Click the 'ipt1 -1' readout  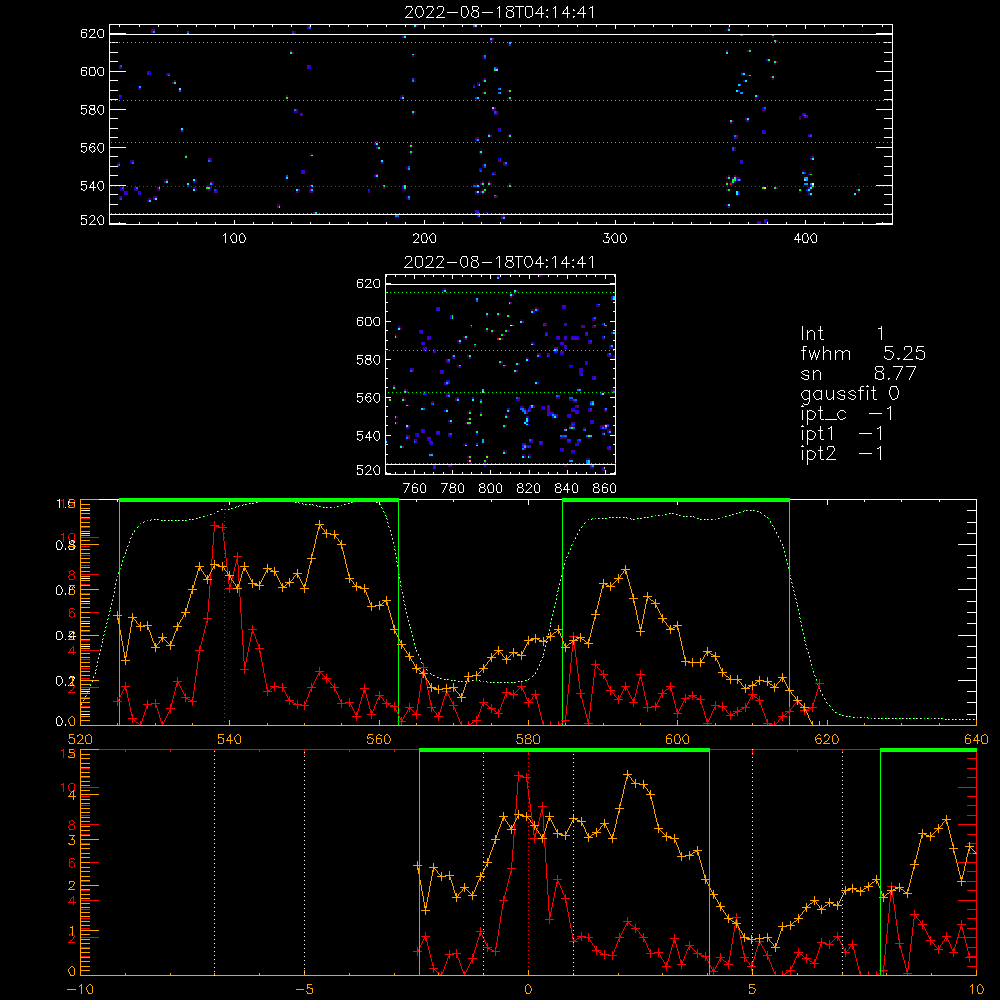(x=842, y=434)
